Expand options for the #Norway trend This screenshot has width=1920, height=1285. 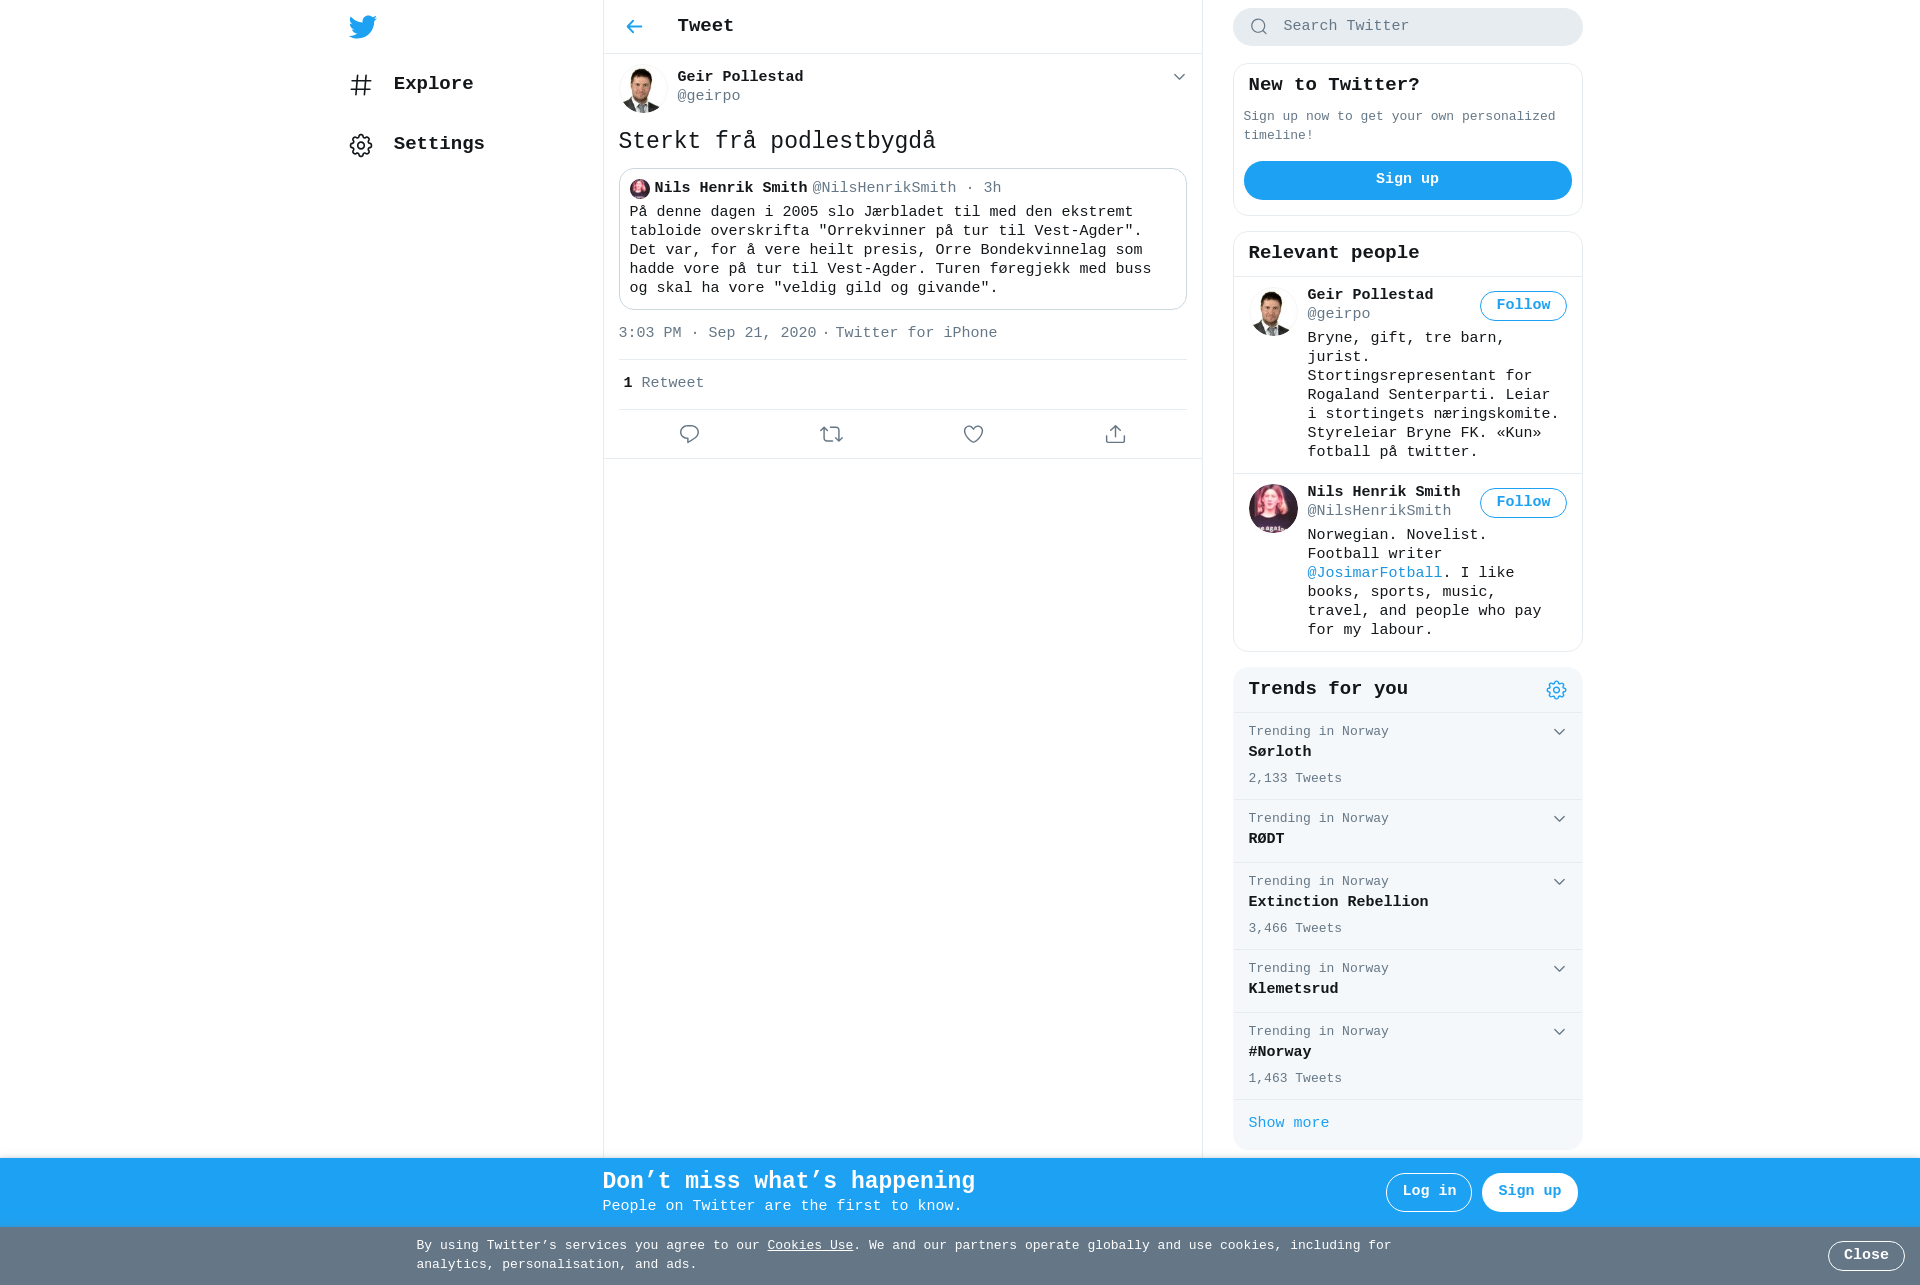pyautogui.click(x=1559, y=1032)
